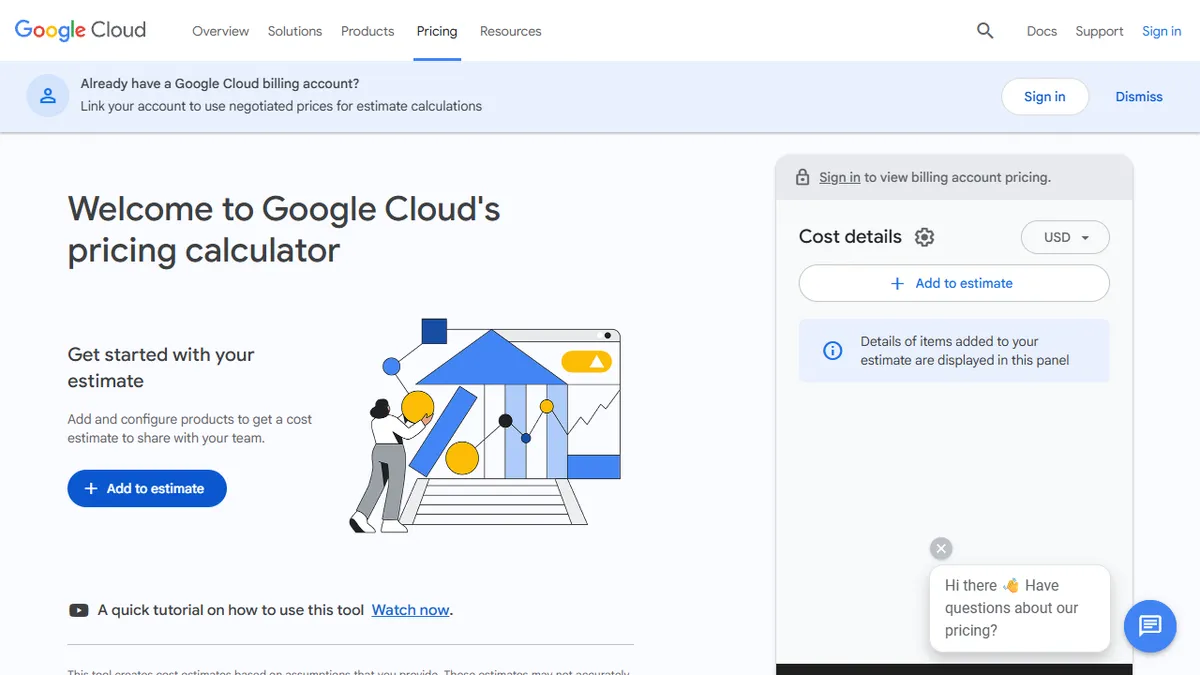Click the video icon next to the tutorial link
Screen dimensions: 1200x675
(x=78, y=609)
